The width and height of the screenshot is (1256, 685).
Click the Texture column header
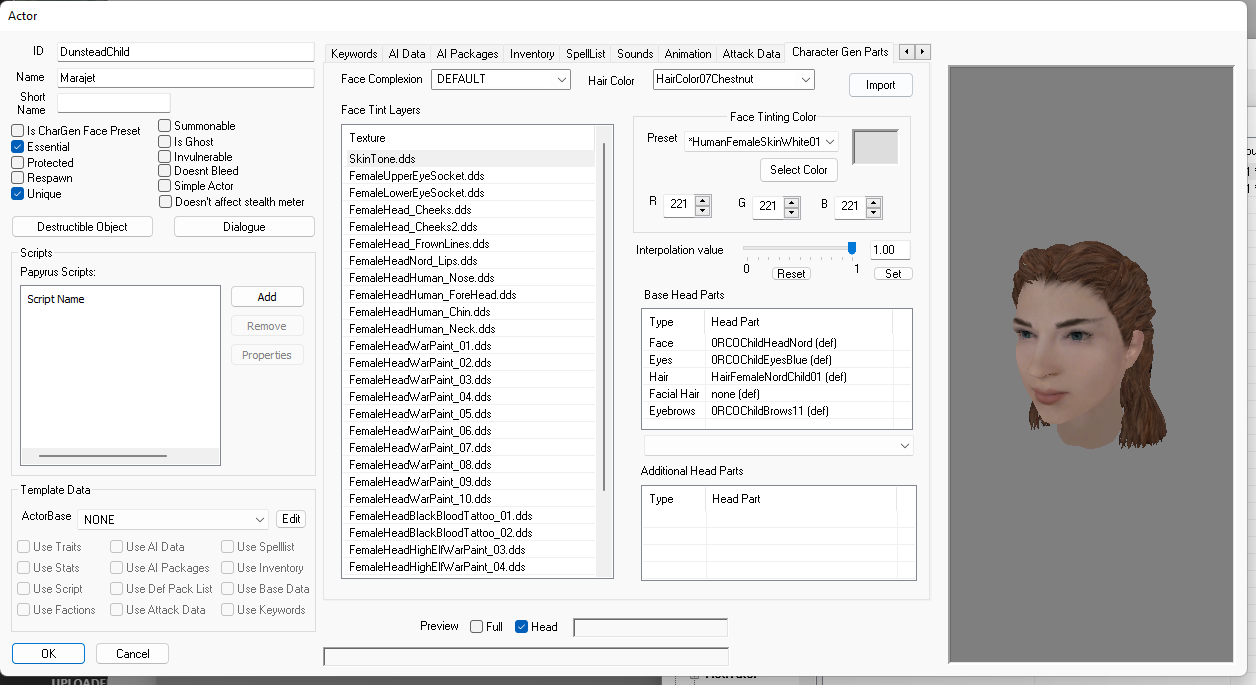(470, 138)
